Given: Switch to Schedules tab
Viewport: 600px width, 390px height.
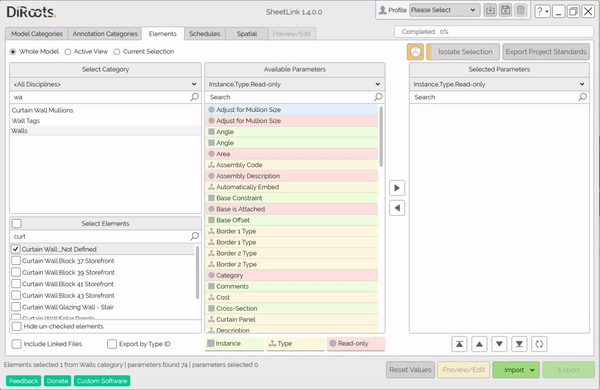Looking at the screenshot, I should coord(205,34).
